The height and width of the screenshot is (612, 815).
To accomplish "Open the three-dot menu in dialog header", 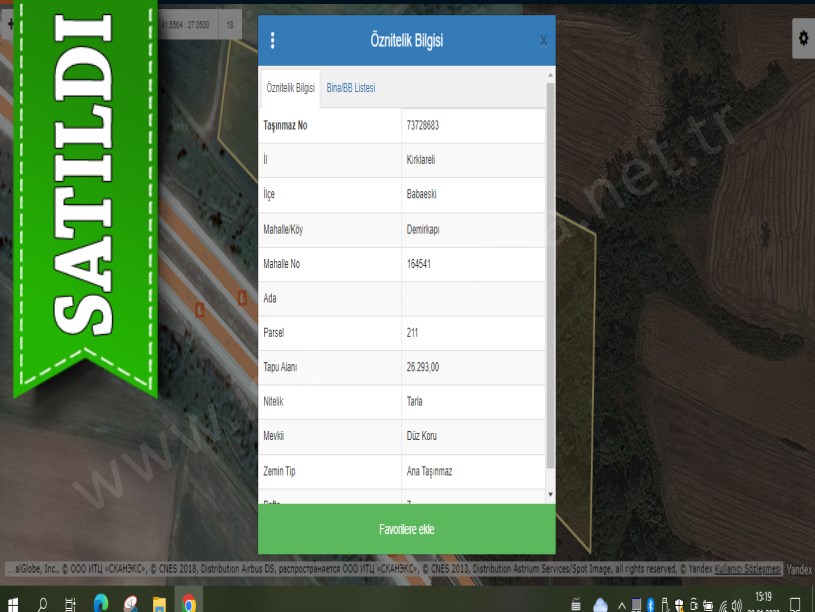I will pos(273,41).
